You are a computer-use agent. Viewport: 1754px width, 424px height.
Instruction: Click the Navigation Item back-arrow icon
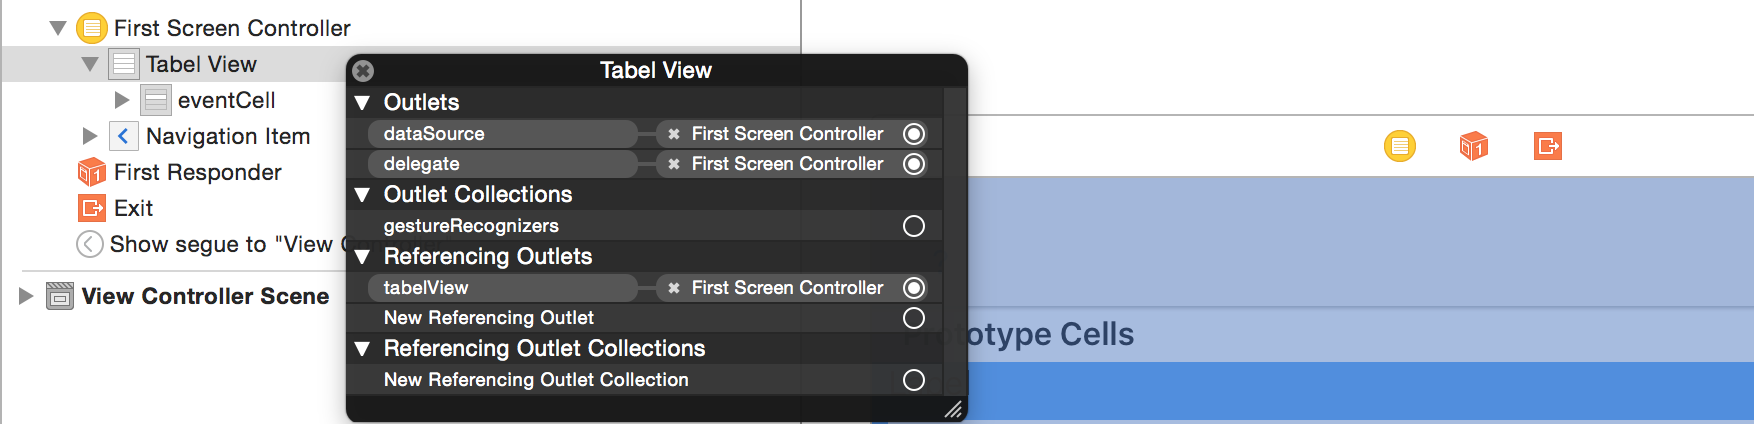pyautogui.click(x=123, y=136)
